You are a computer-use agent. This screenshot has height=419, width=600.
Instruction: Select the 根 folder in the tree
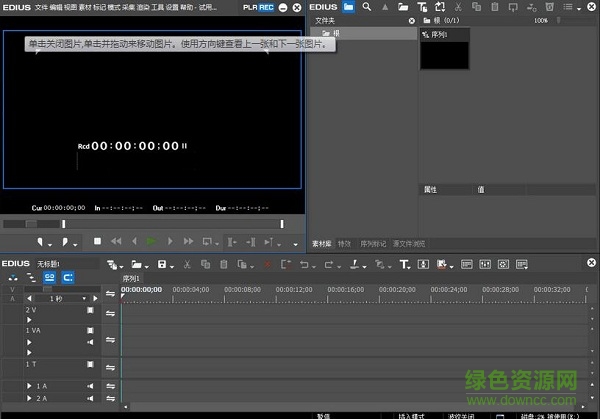click(336, 33)
